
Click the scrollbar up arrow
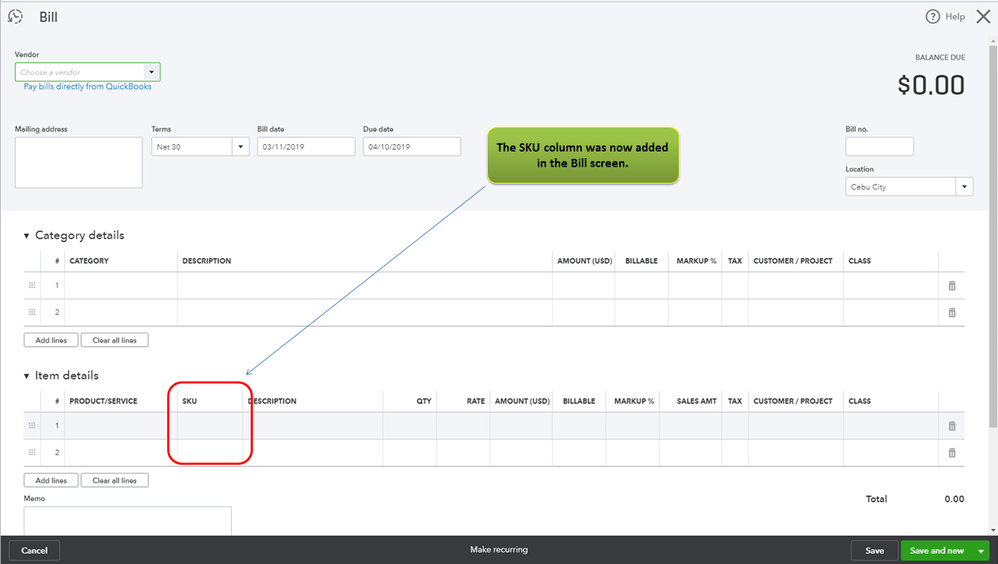tap(993, 41)
